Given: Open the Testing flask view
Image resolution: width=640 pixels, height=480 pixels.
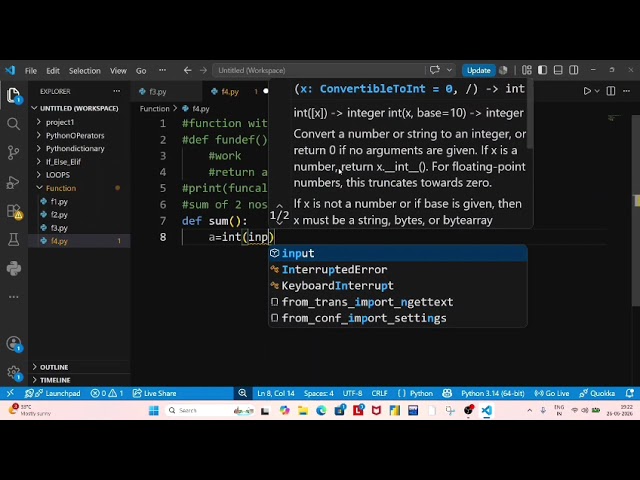Looking at the screenshot, I should [x=13, y=240].
